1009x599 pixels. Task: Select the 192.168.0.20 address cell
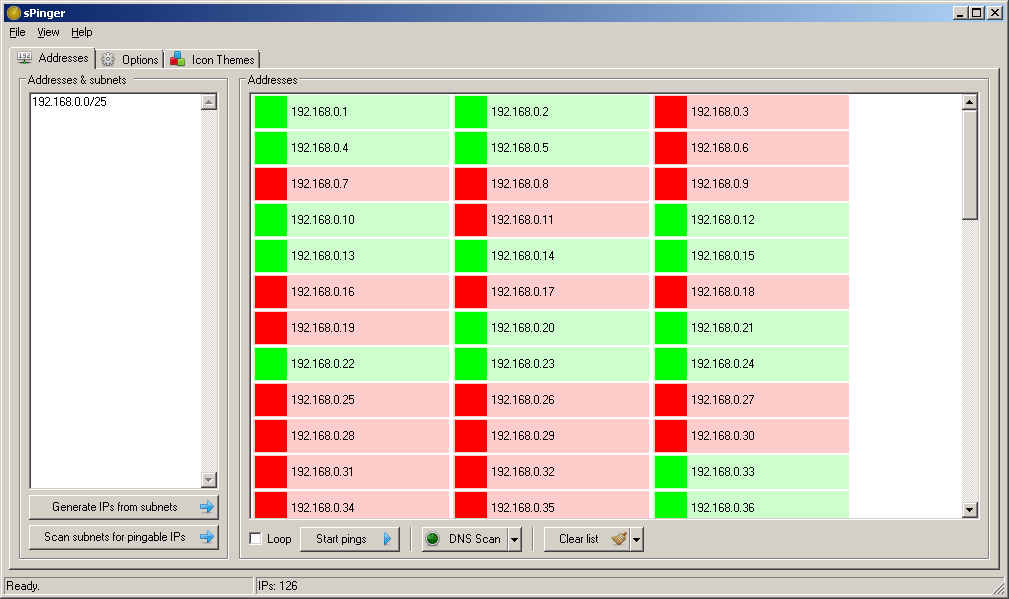coord(551,328)
